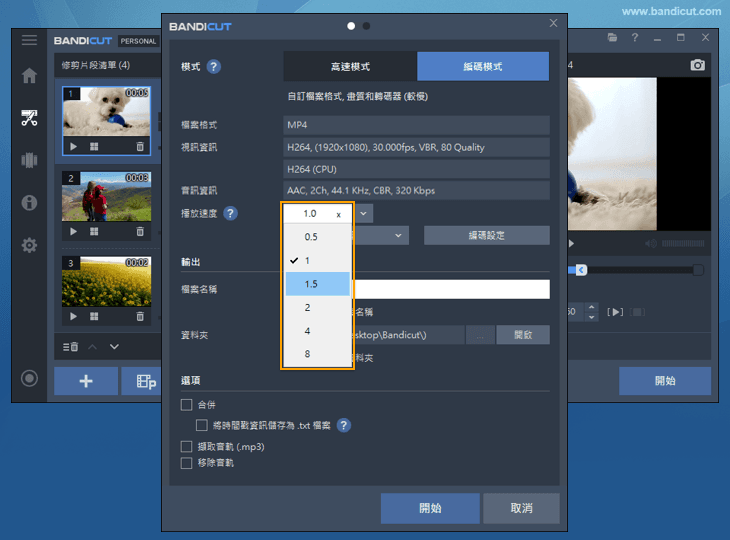Select the Cut tool sidebar icon
Screen dimensions: 730x540
click(29, 118)
